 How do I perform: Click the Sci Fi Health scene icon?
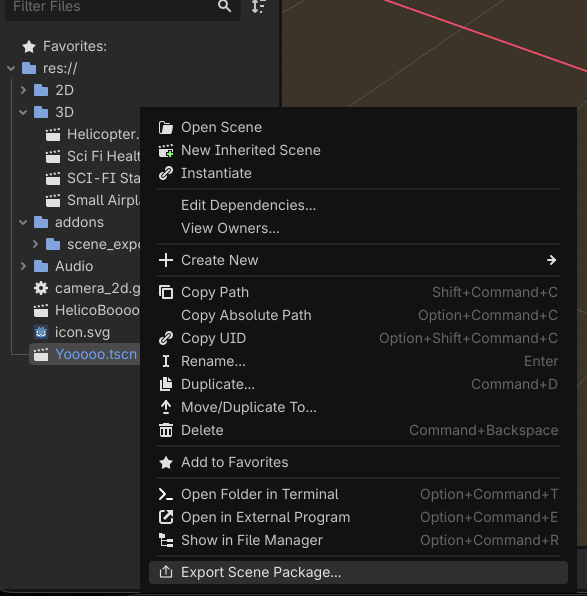tap(53, 157)
